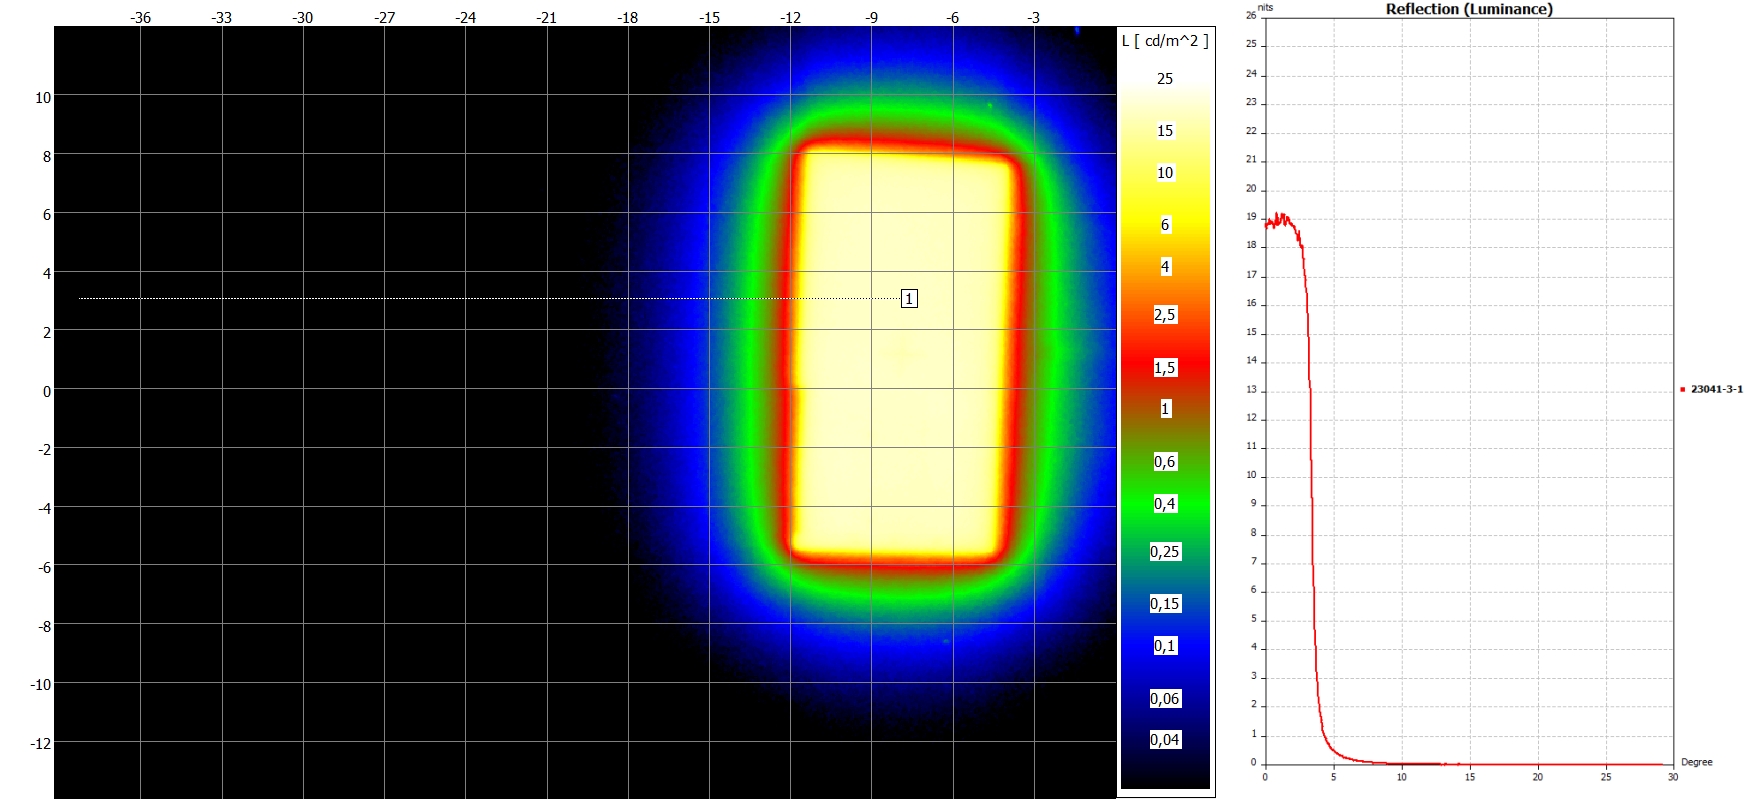Screen dimensions: 1753x799
Task: Click the -12 label on the left axis
Action: (41, 743)
